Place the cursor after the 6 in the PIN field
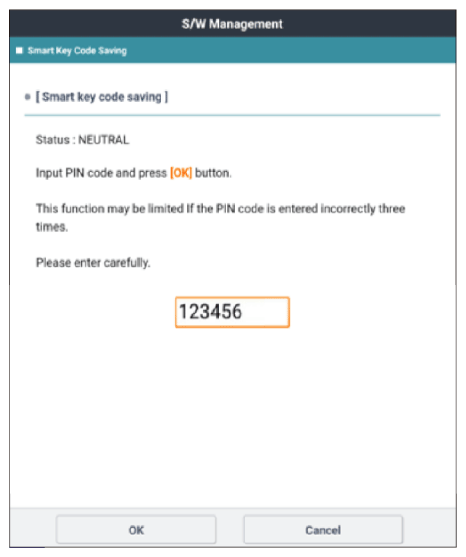466x557 pixels. [x=243, y=312]
